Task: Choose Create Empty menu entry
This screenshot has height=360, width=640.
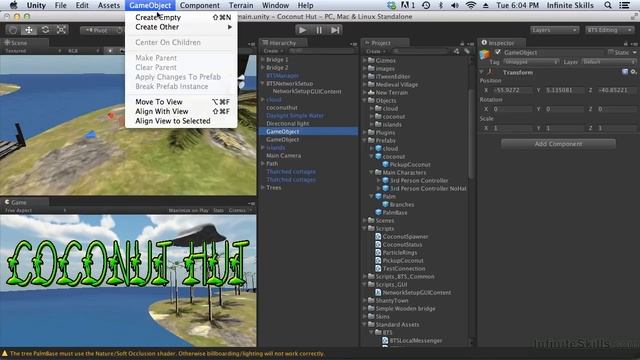Action: (x=181, y=17)
